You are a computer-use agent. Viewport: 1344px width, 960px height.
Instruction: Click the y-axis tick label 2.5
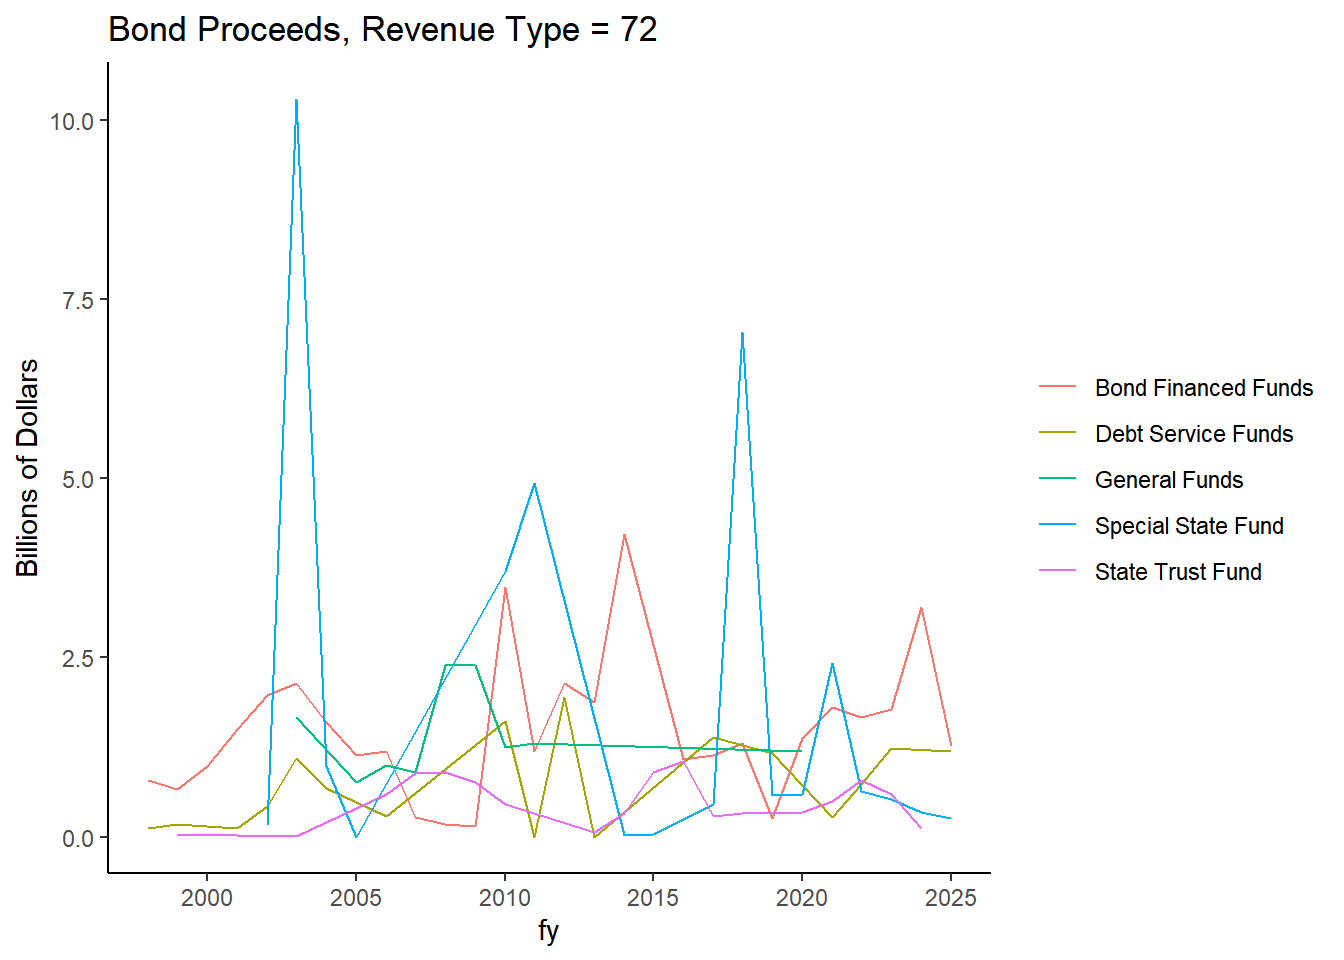78,659
